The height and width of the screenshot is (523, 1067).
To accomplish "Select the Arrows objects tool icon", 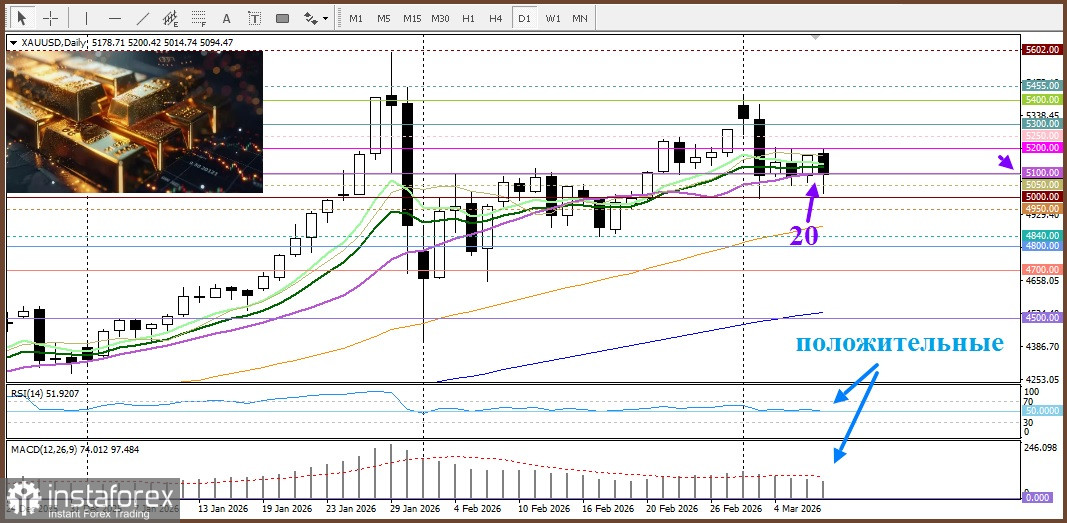I will click(310, 18).
